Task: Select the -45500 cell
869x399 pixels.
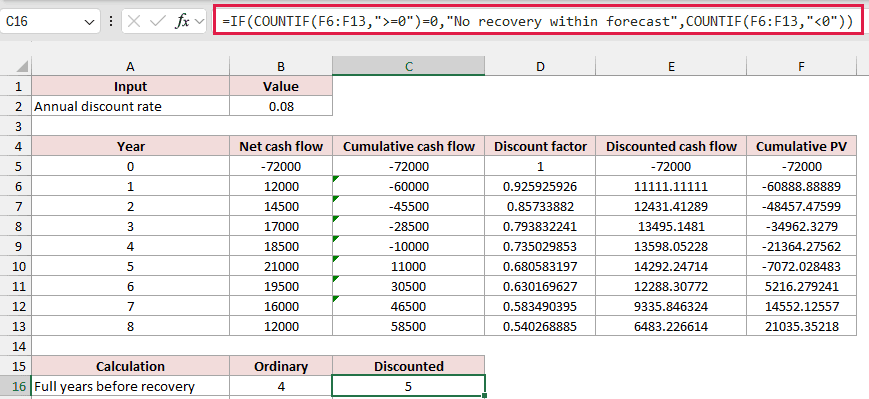Action: (408, 206)
